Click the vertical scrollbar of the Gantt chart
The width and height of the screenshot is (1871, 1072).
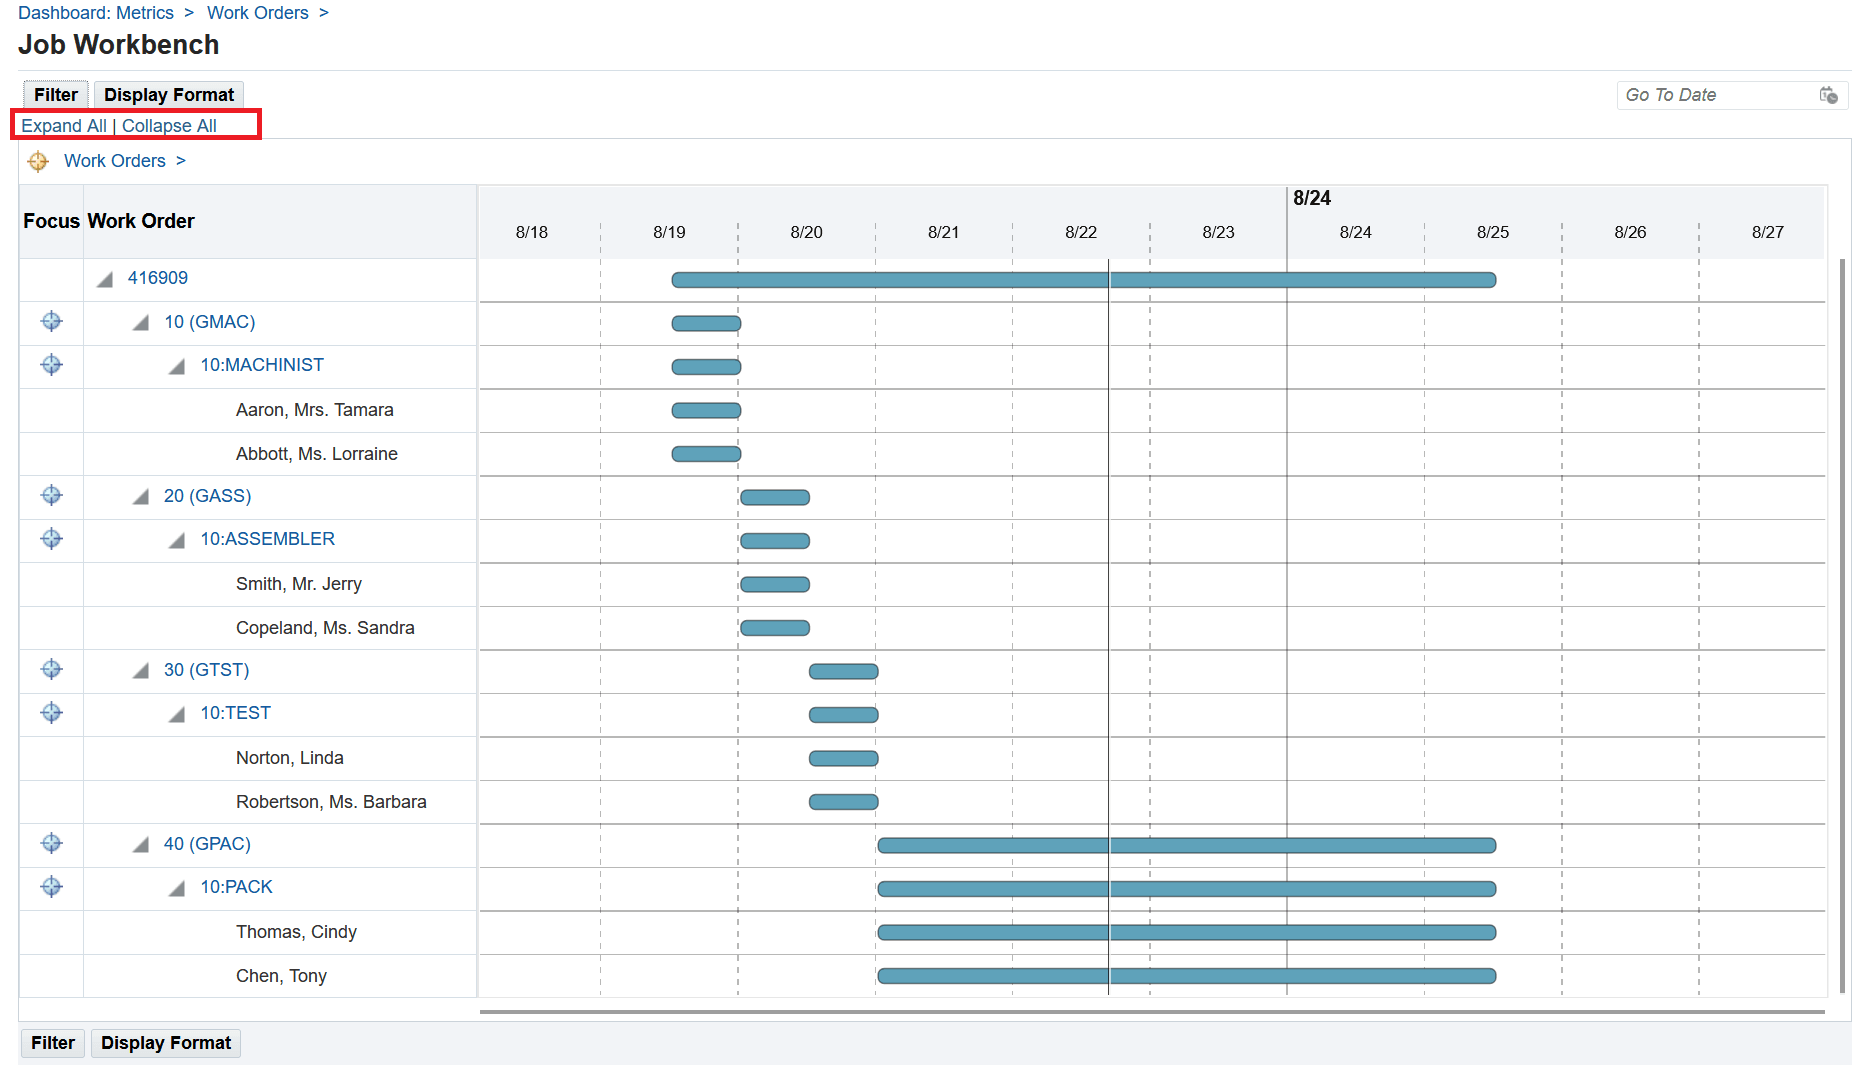coord(1842,626)
